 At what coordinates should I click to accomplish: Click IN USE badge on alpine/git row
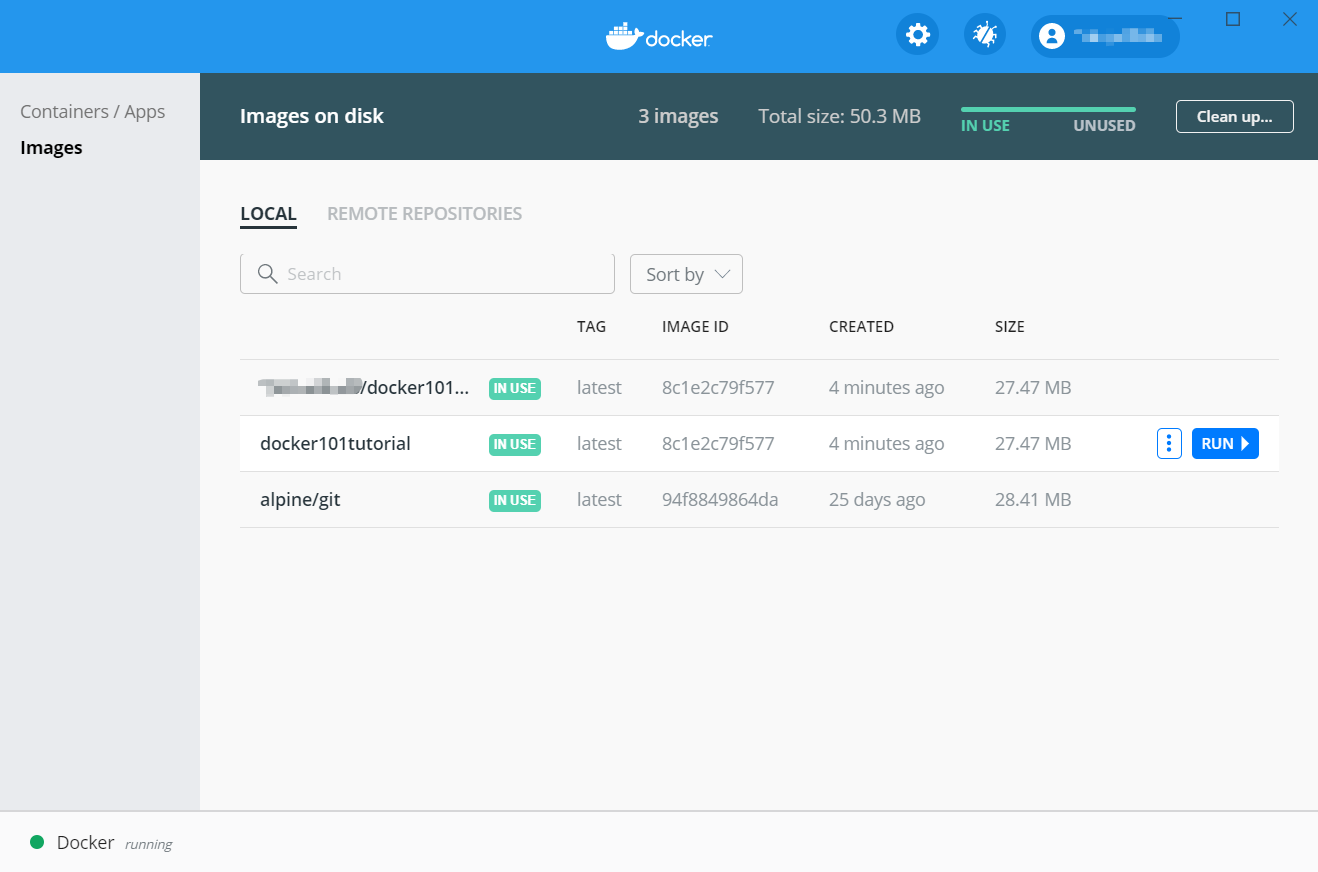click(515, 500)
